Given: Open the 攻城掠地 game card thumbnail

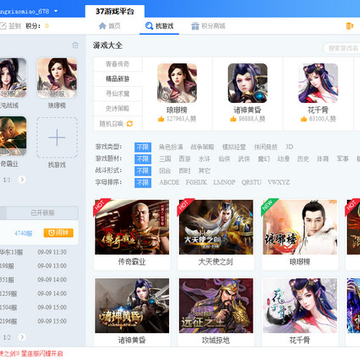Looking at the screenshot, I should click(x=216, y=306).
